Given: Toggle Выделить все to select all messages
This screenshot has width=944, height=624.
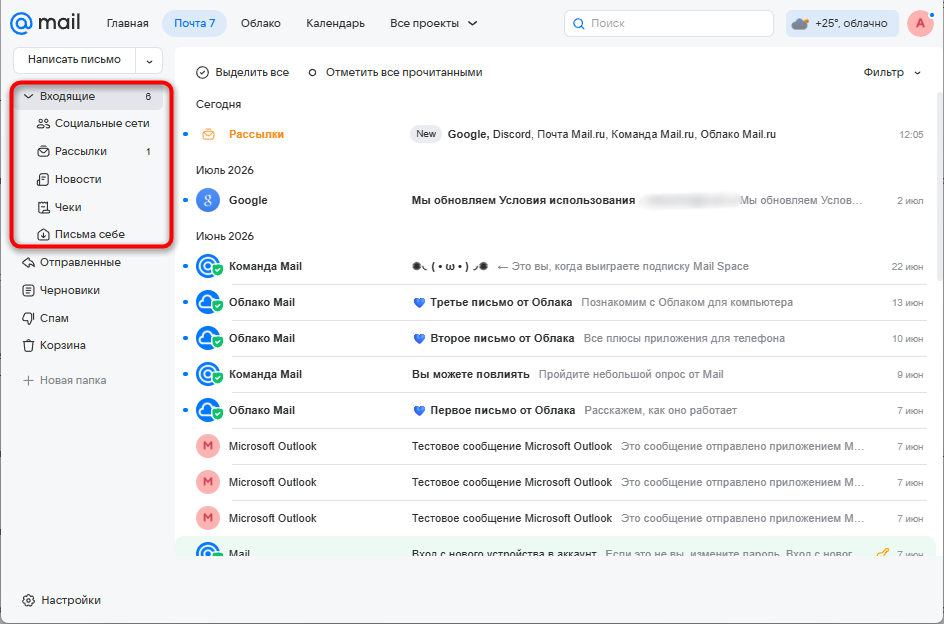Looking at the screenshot, I should pos(243,72).
